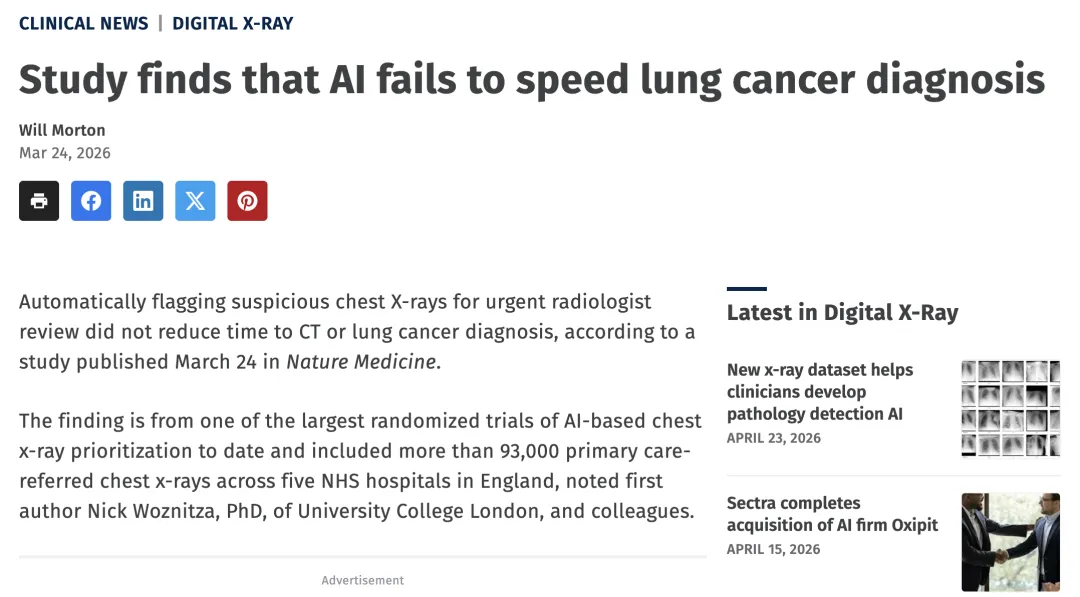Click the chest x-ray grid thumbnail
This screenshot has width=1080, height=597.
point(1010,408)
